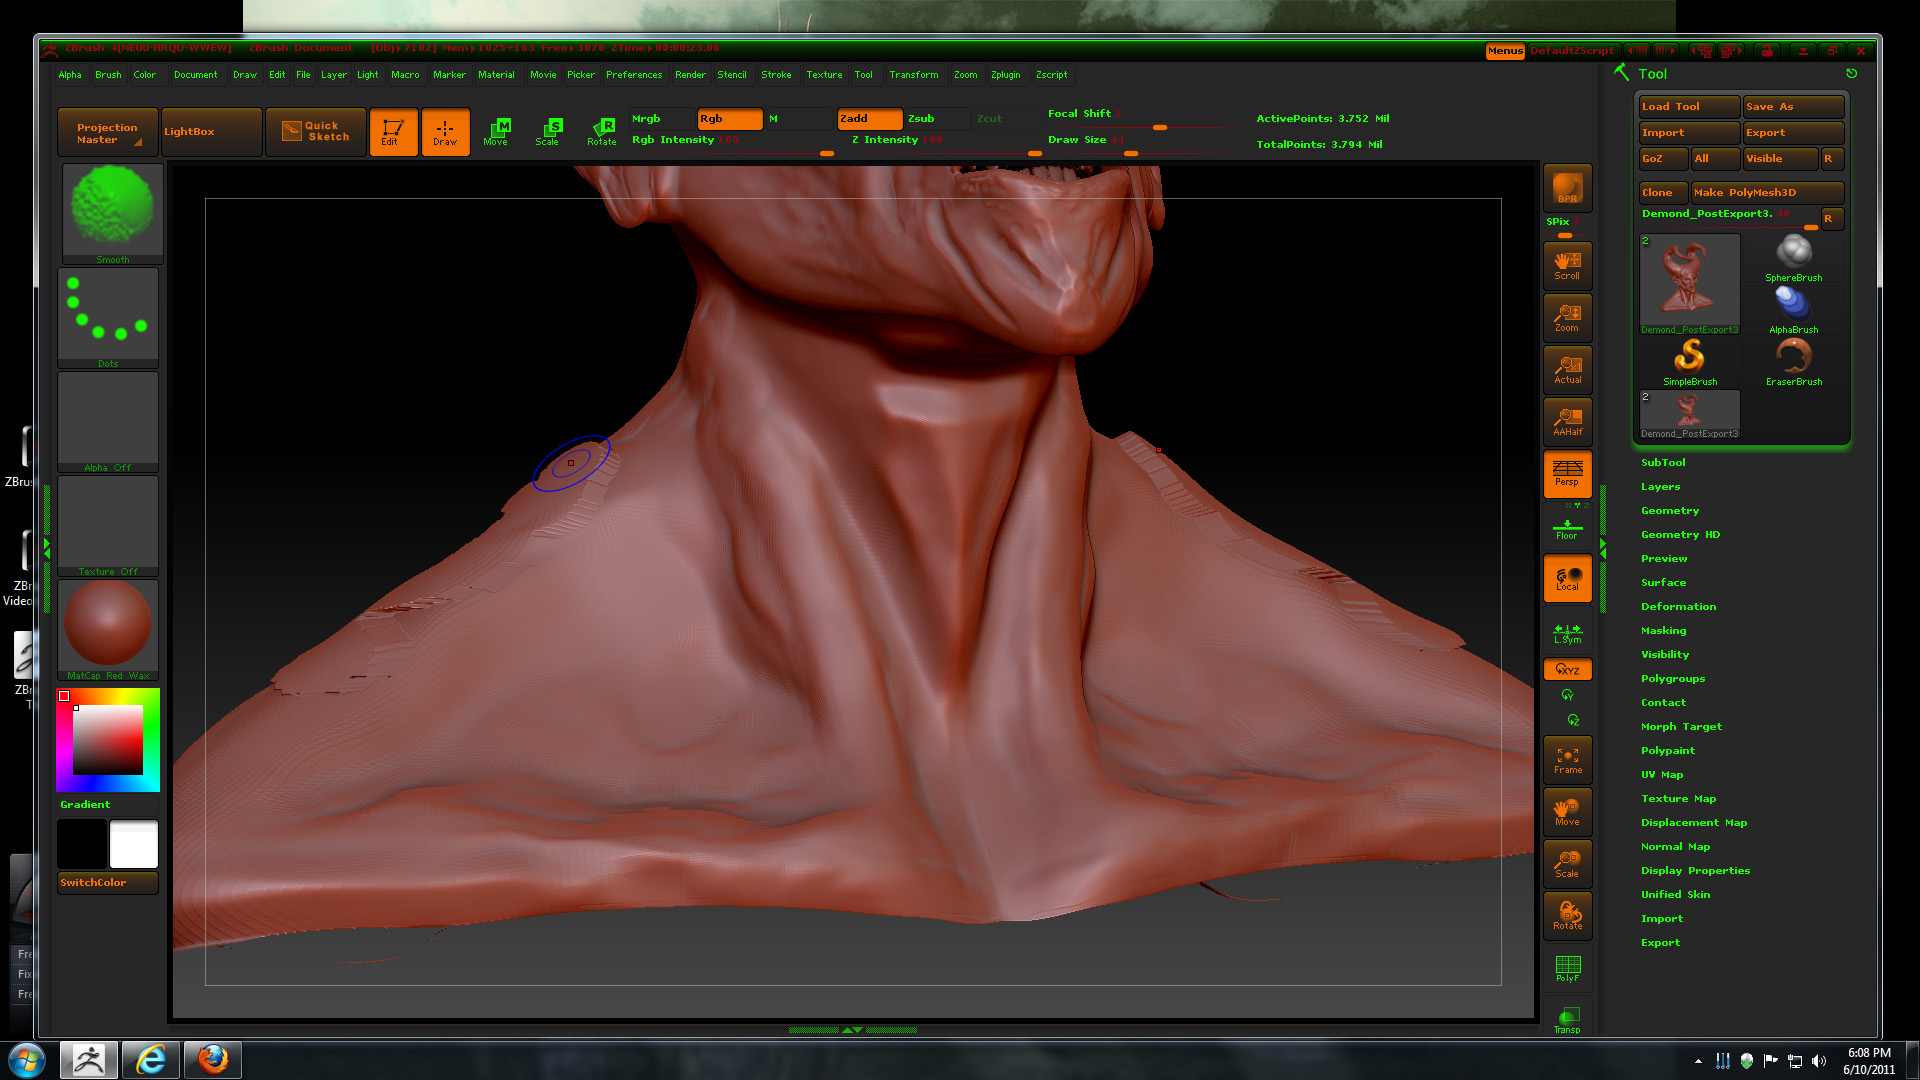Viewport: 1920px width, 1080px height.
Task: Open the Deformation subpalette
Action: coord(1678,607)
